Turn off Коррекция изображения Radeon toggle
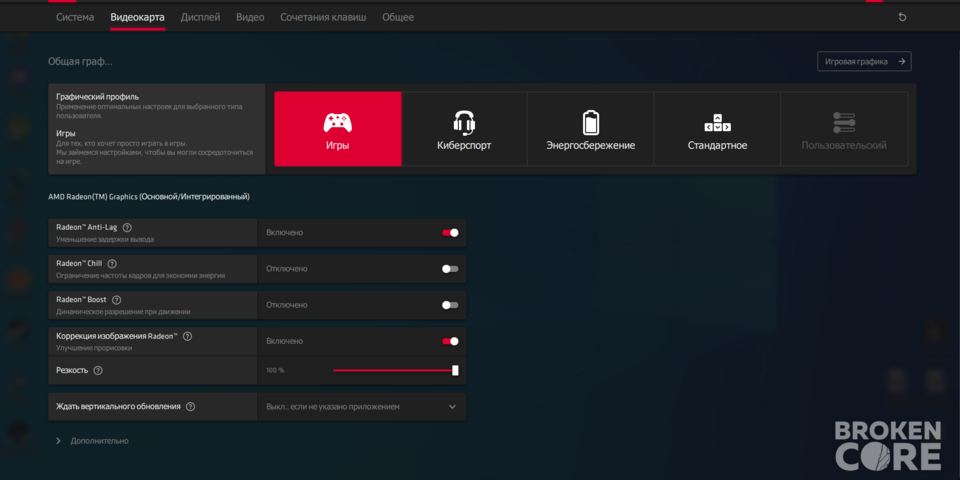This screenshot has width=960, height=480. 450,341
